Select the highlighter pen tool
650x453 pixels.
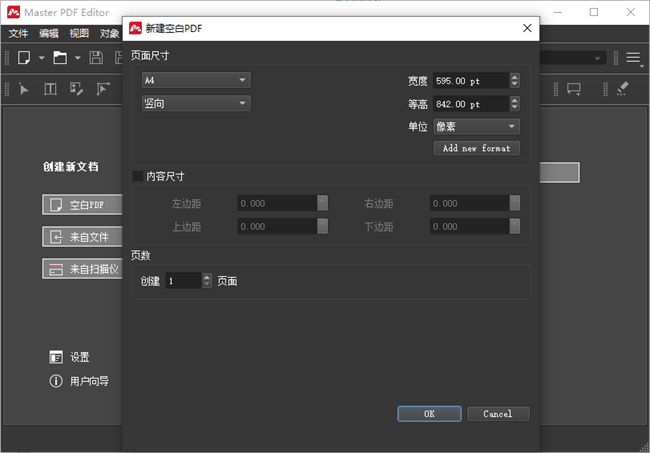click(x=623, y=88)
